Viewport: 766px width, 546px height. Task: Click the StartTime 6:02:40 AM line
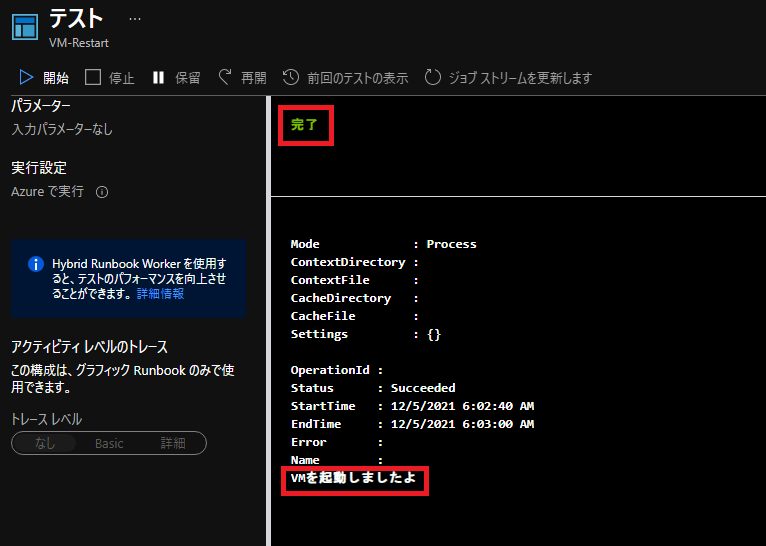coord(412,406)
